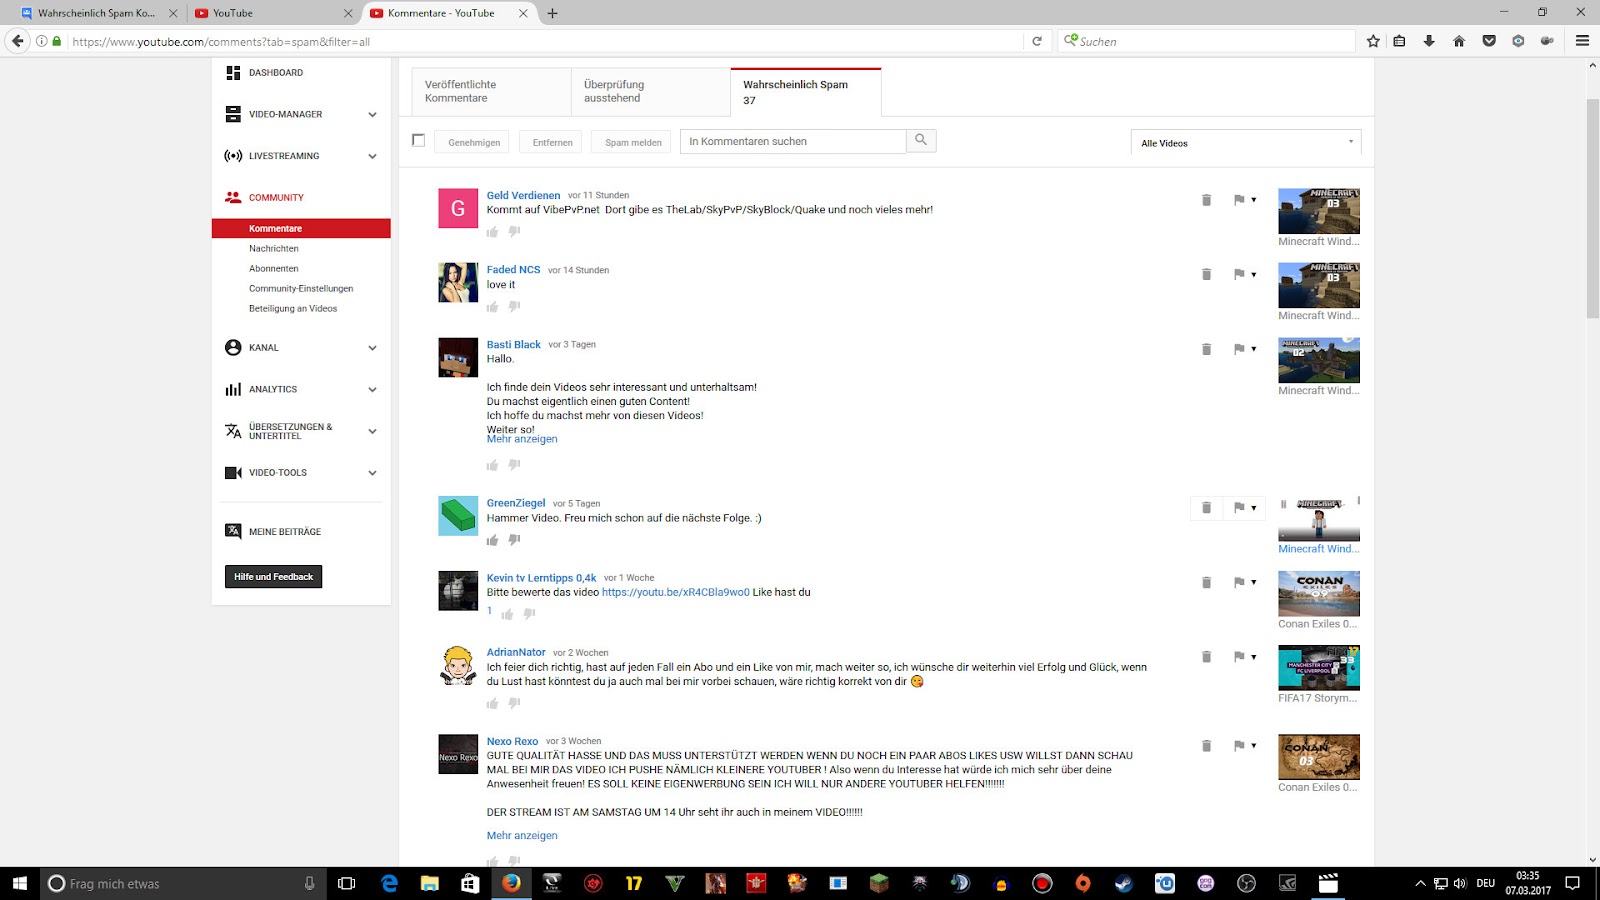Viewport: 1600px width, 900px height.
Task: Open the FIFA17 video thumbnail
Action: pos(1319,668)
